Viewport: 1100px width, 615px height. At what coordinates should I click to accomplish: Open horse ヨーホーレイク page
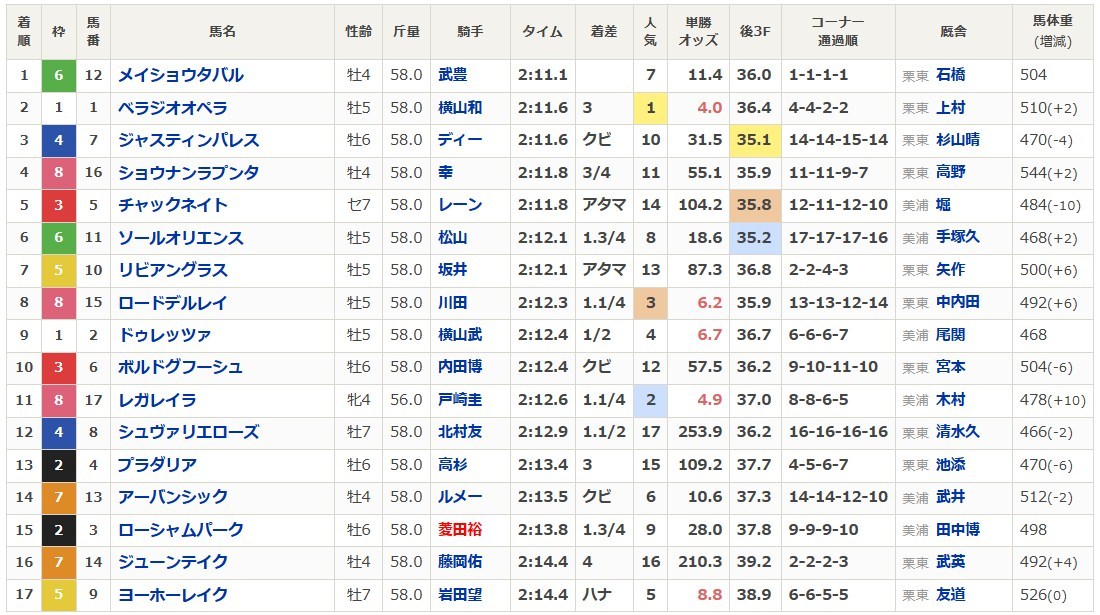tap(173, 595)
